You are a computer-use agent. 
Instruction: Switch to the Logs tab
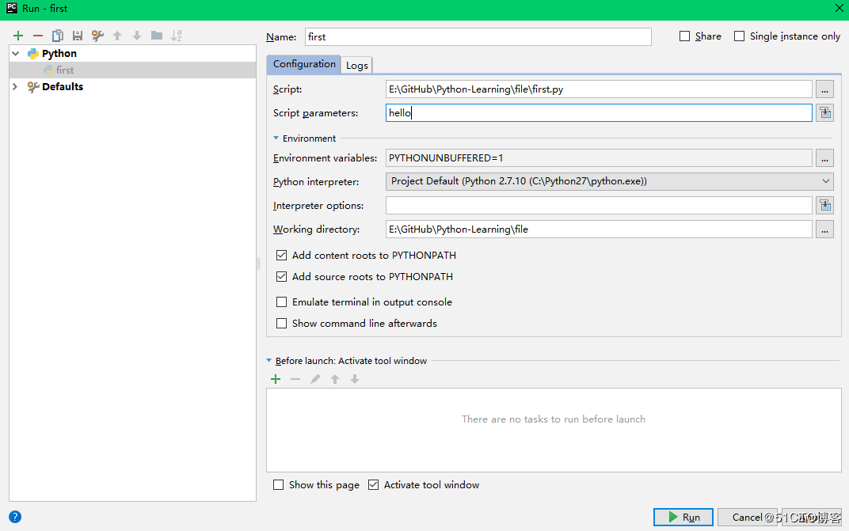click(x=357, y=65)
